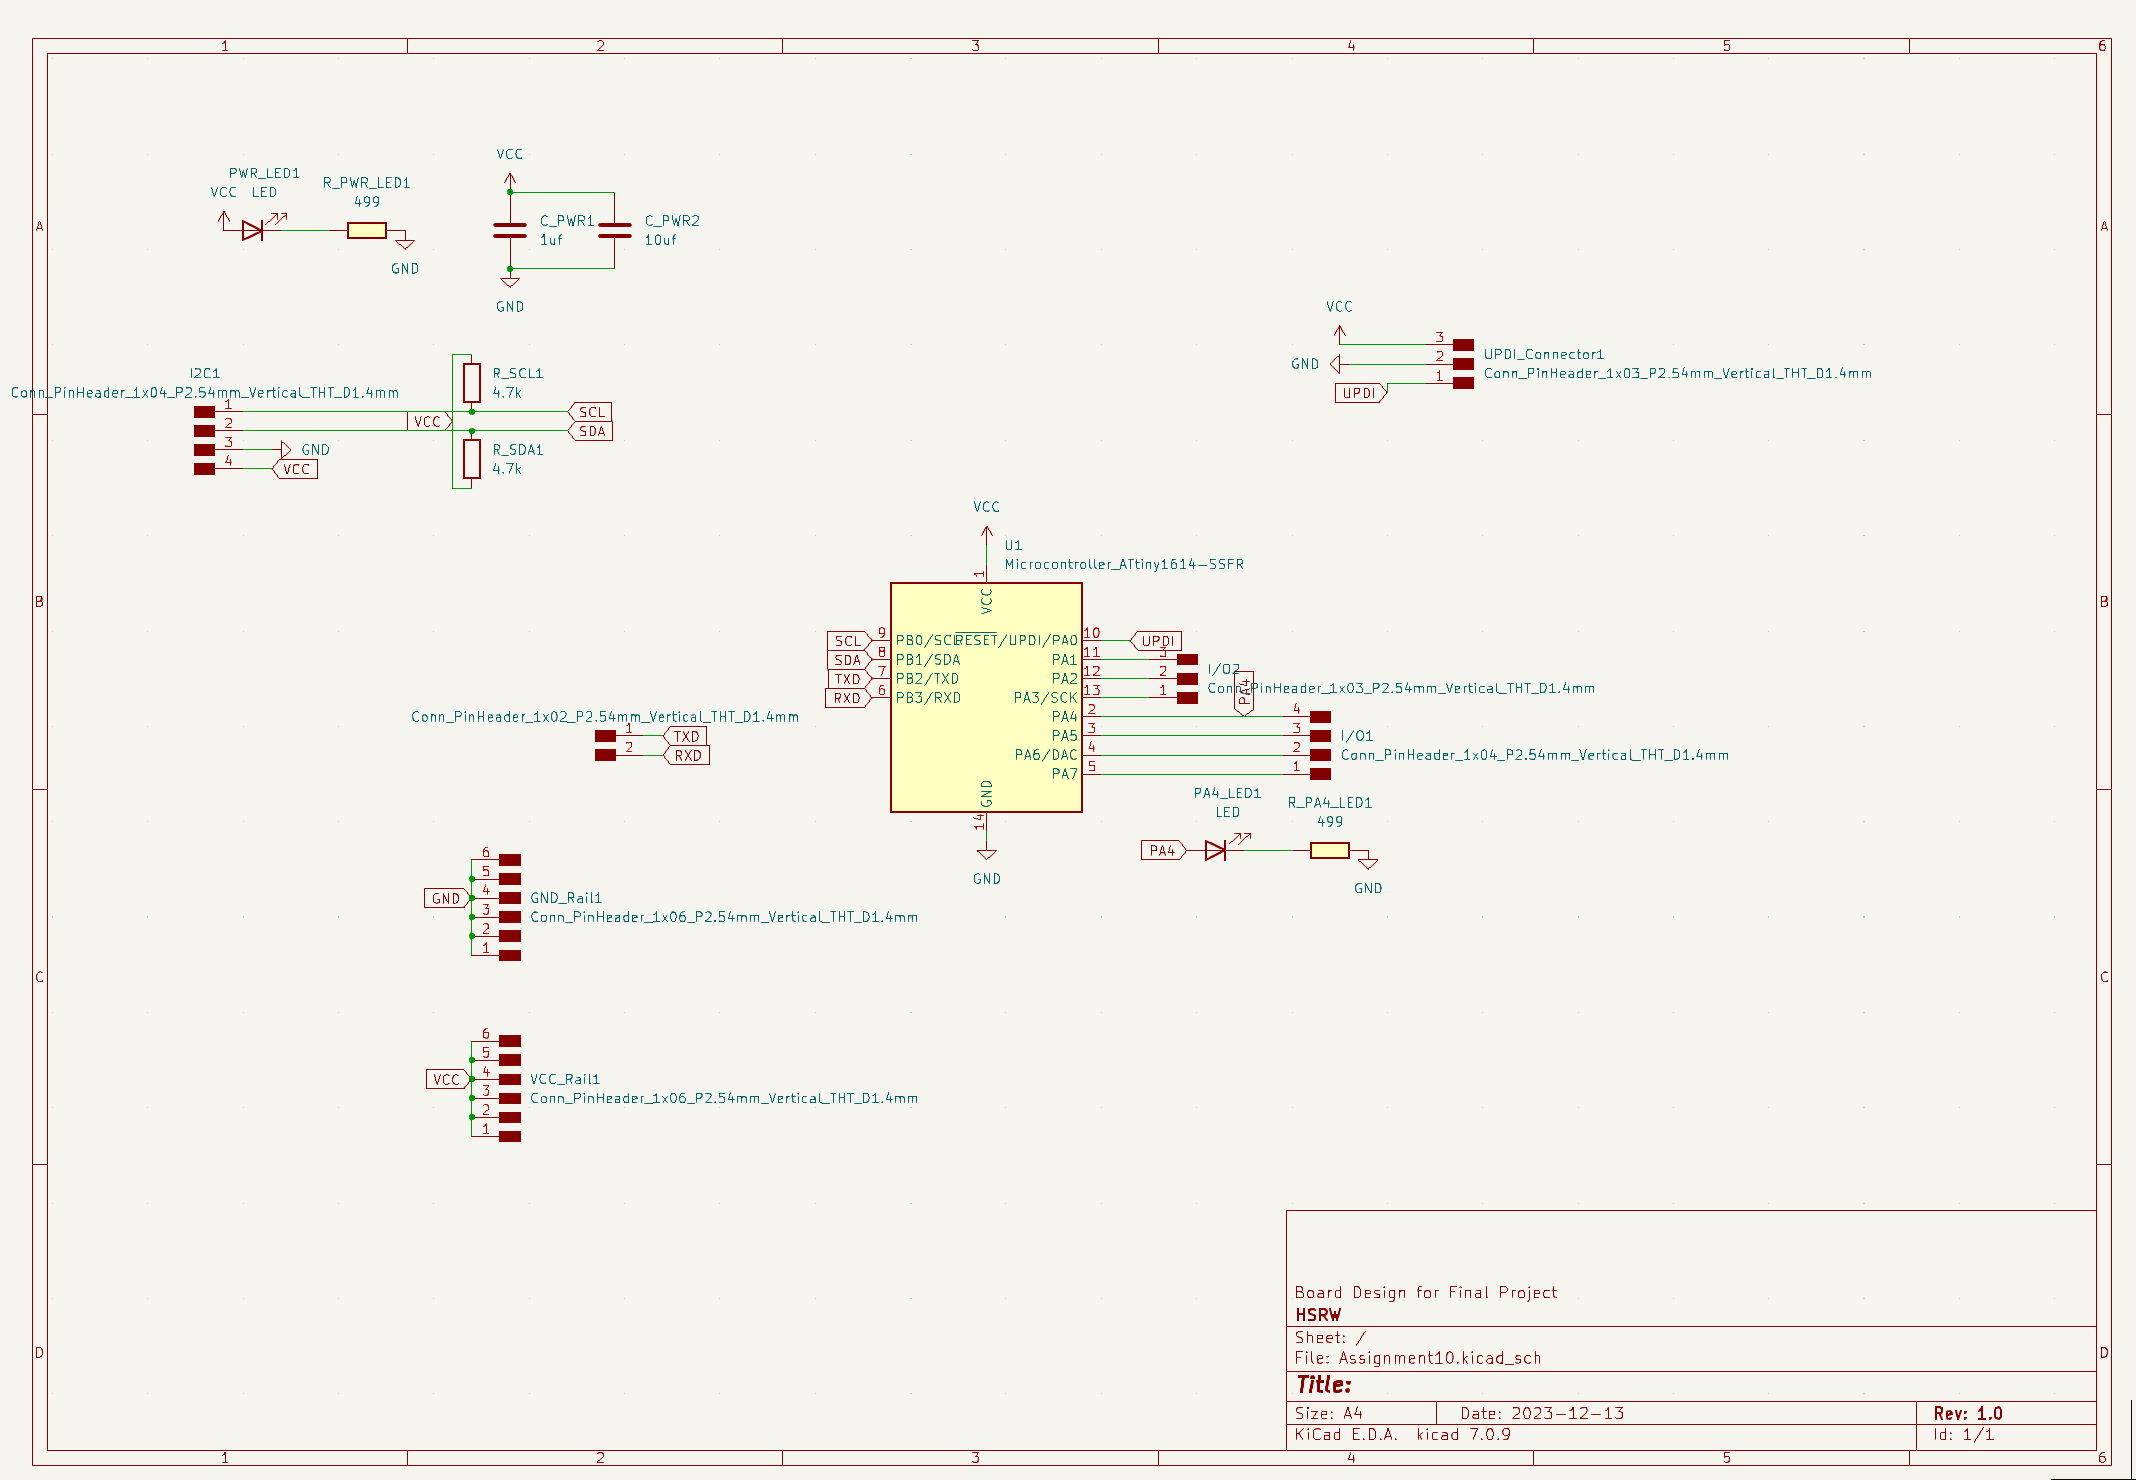
Task: Click the "Microcontroller_ATtiny1614-SSFR" value text
Action: [x=1124, y=564]
